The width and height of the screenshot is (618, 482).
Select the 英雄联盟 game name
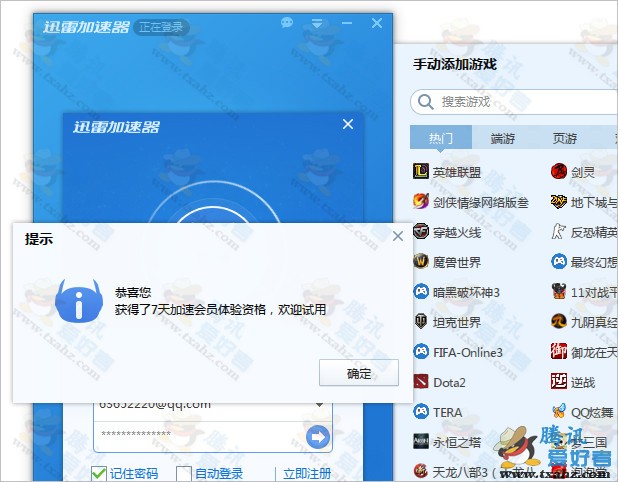(456, 172)
